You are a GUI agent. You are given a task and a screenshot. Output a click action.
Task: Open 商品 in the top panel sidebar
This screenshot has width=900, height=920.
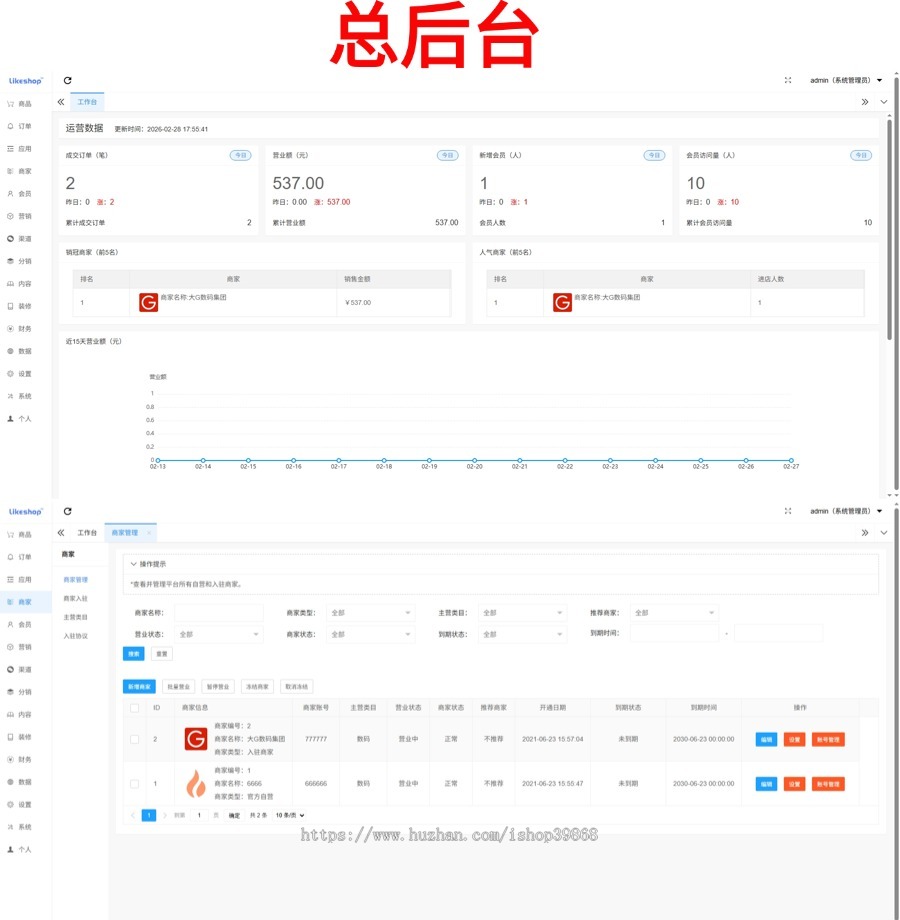pos(20,104)
